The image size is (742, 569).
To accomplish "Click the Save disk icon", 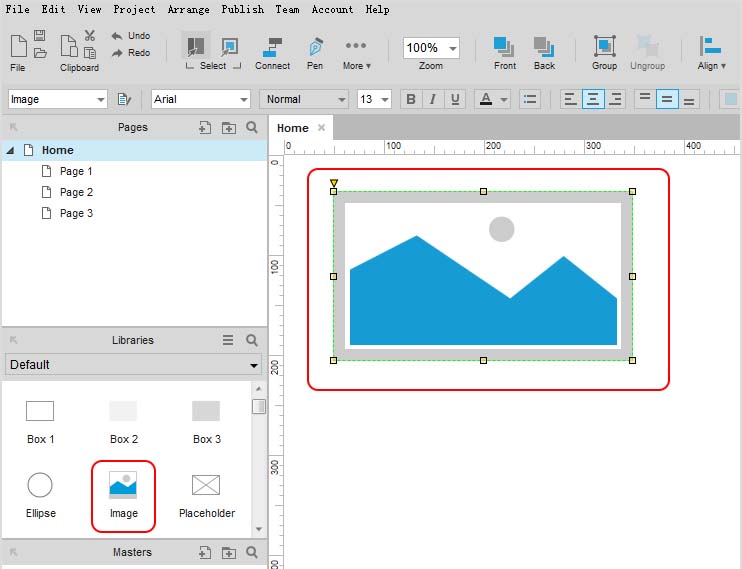I will coord(40,36).
